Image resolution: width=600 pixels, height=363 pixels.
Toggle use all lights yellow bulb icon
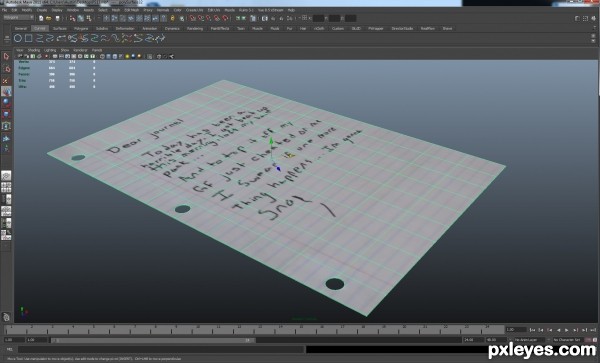tap(127, 56)
